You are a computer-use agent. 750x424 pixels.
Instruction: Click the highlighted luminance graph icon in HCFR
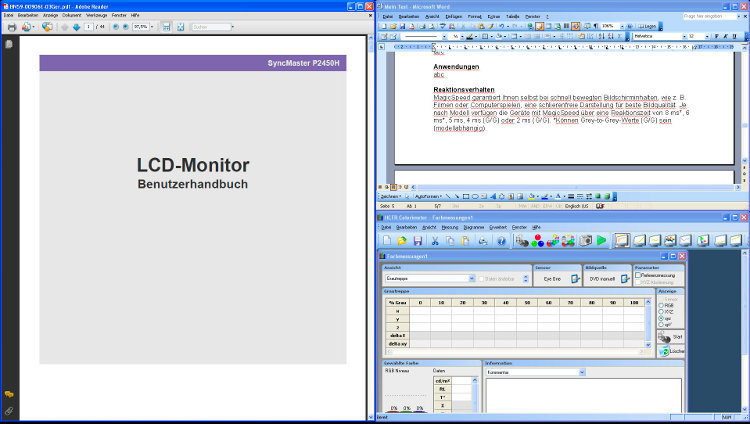click(621, 240)
